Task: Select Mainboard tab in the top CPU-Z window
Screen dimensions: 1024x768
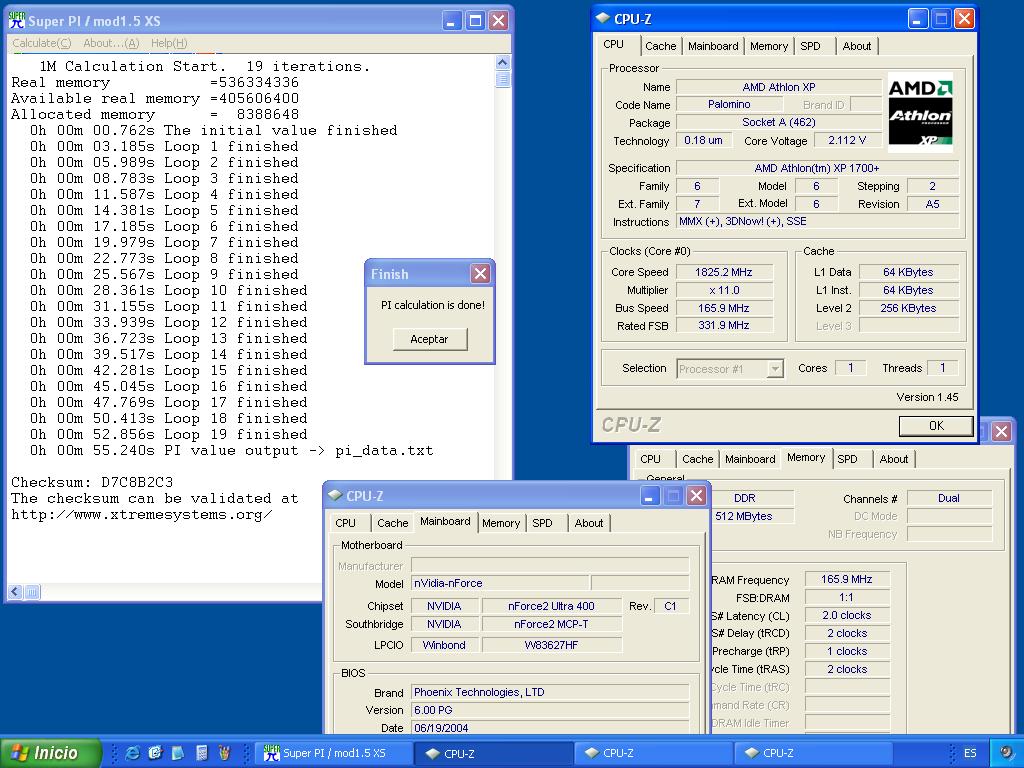Action: point(712,46)
